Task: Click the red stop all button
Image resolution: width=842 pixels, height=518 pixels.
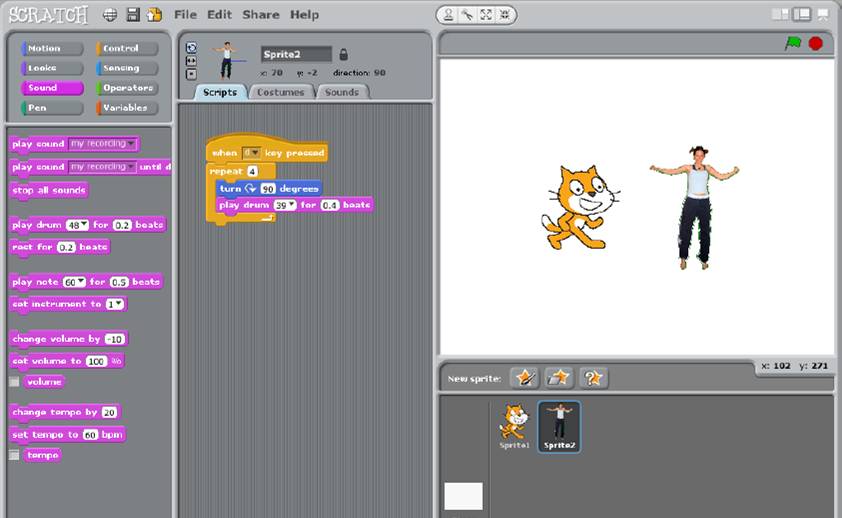Action: pos(816,43)
